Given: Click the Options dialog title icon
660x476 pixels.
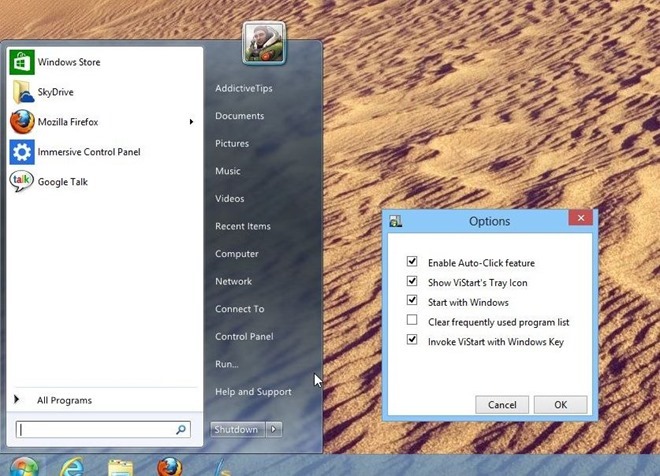Looking at the screenshot, I should [x=396, y=221].
